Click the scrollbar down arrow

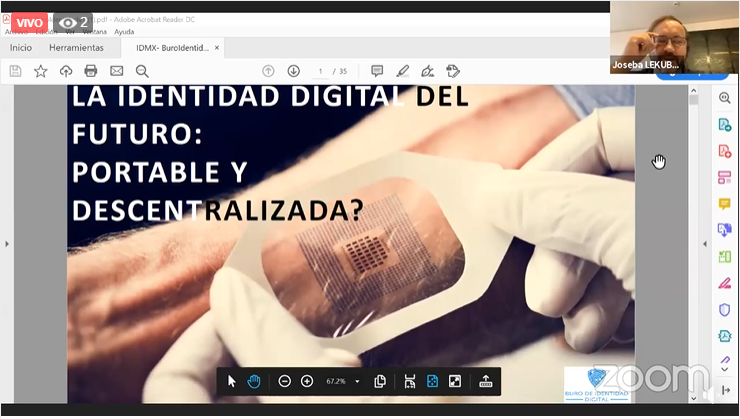[x=693, y=398]
